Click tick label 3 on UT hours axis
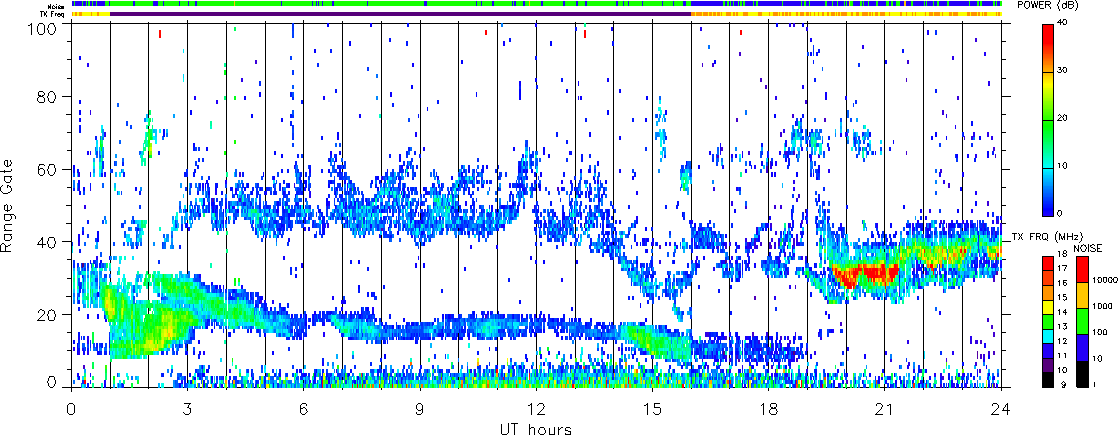Screen dimensions: 1118x435 [188, 411]
